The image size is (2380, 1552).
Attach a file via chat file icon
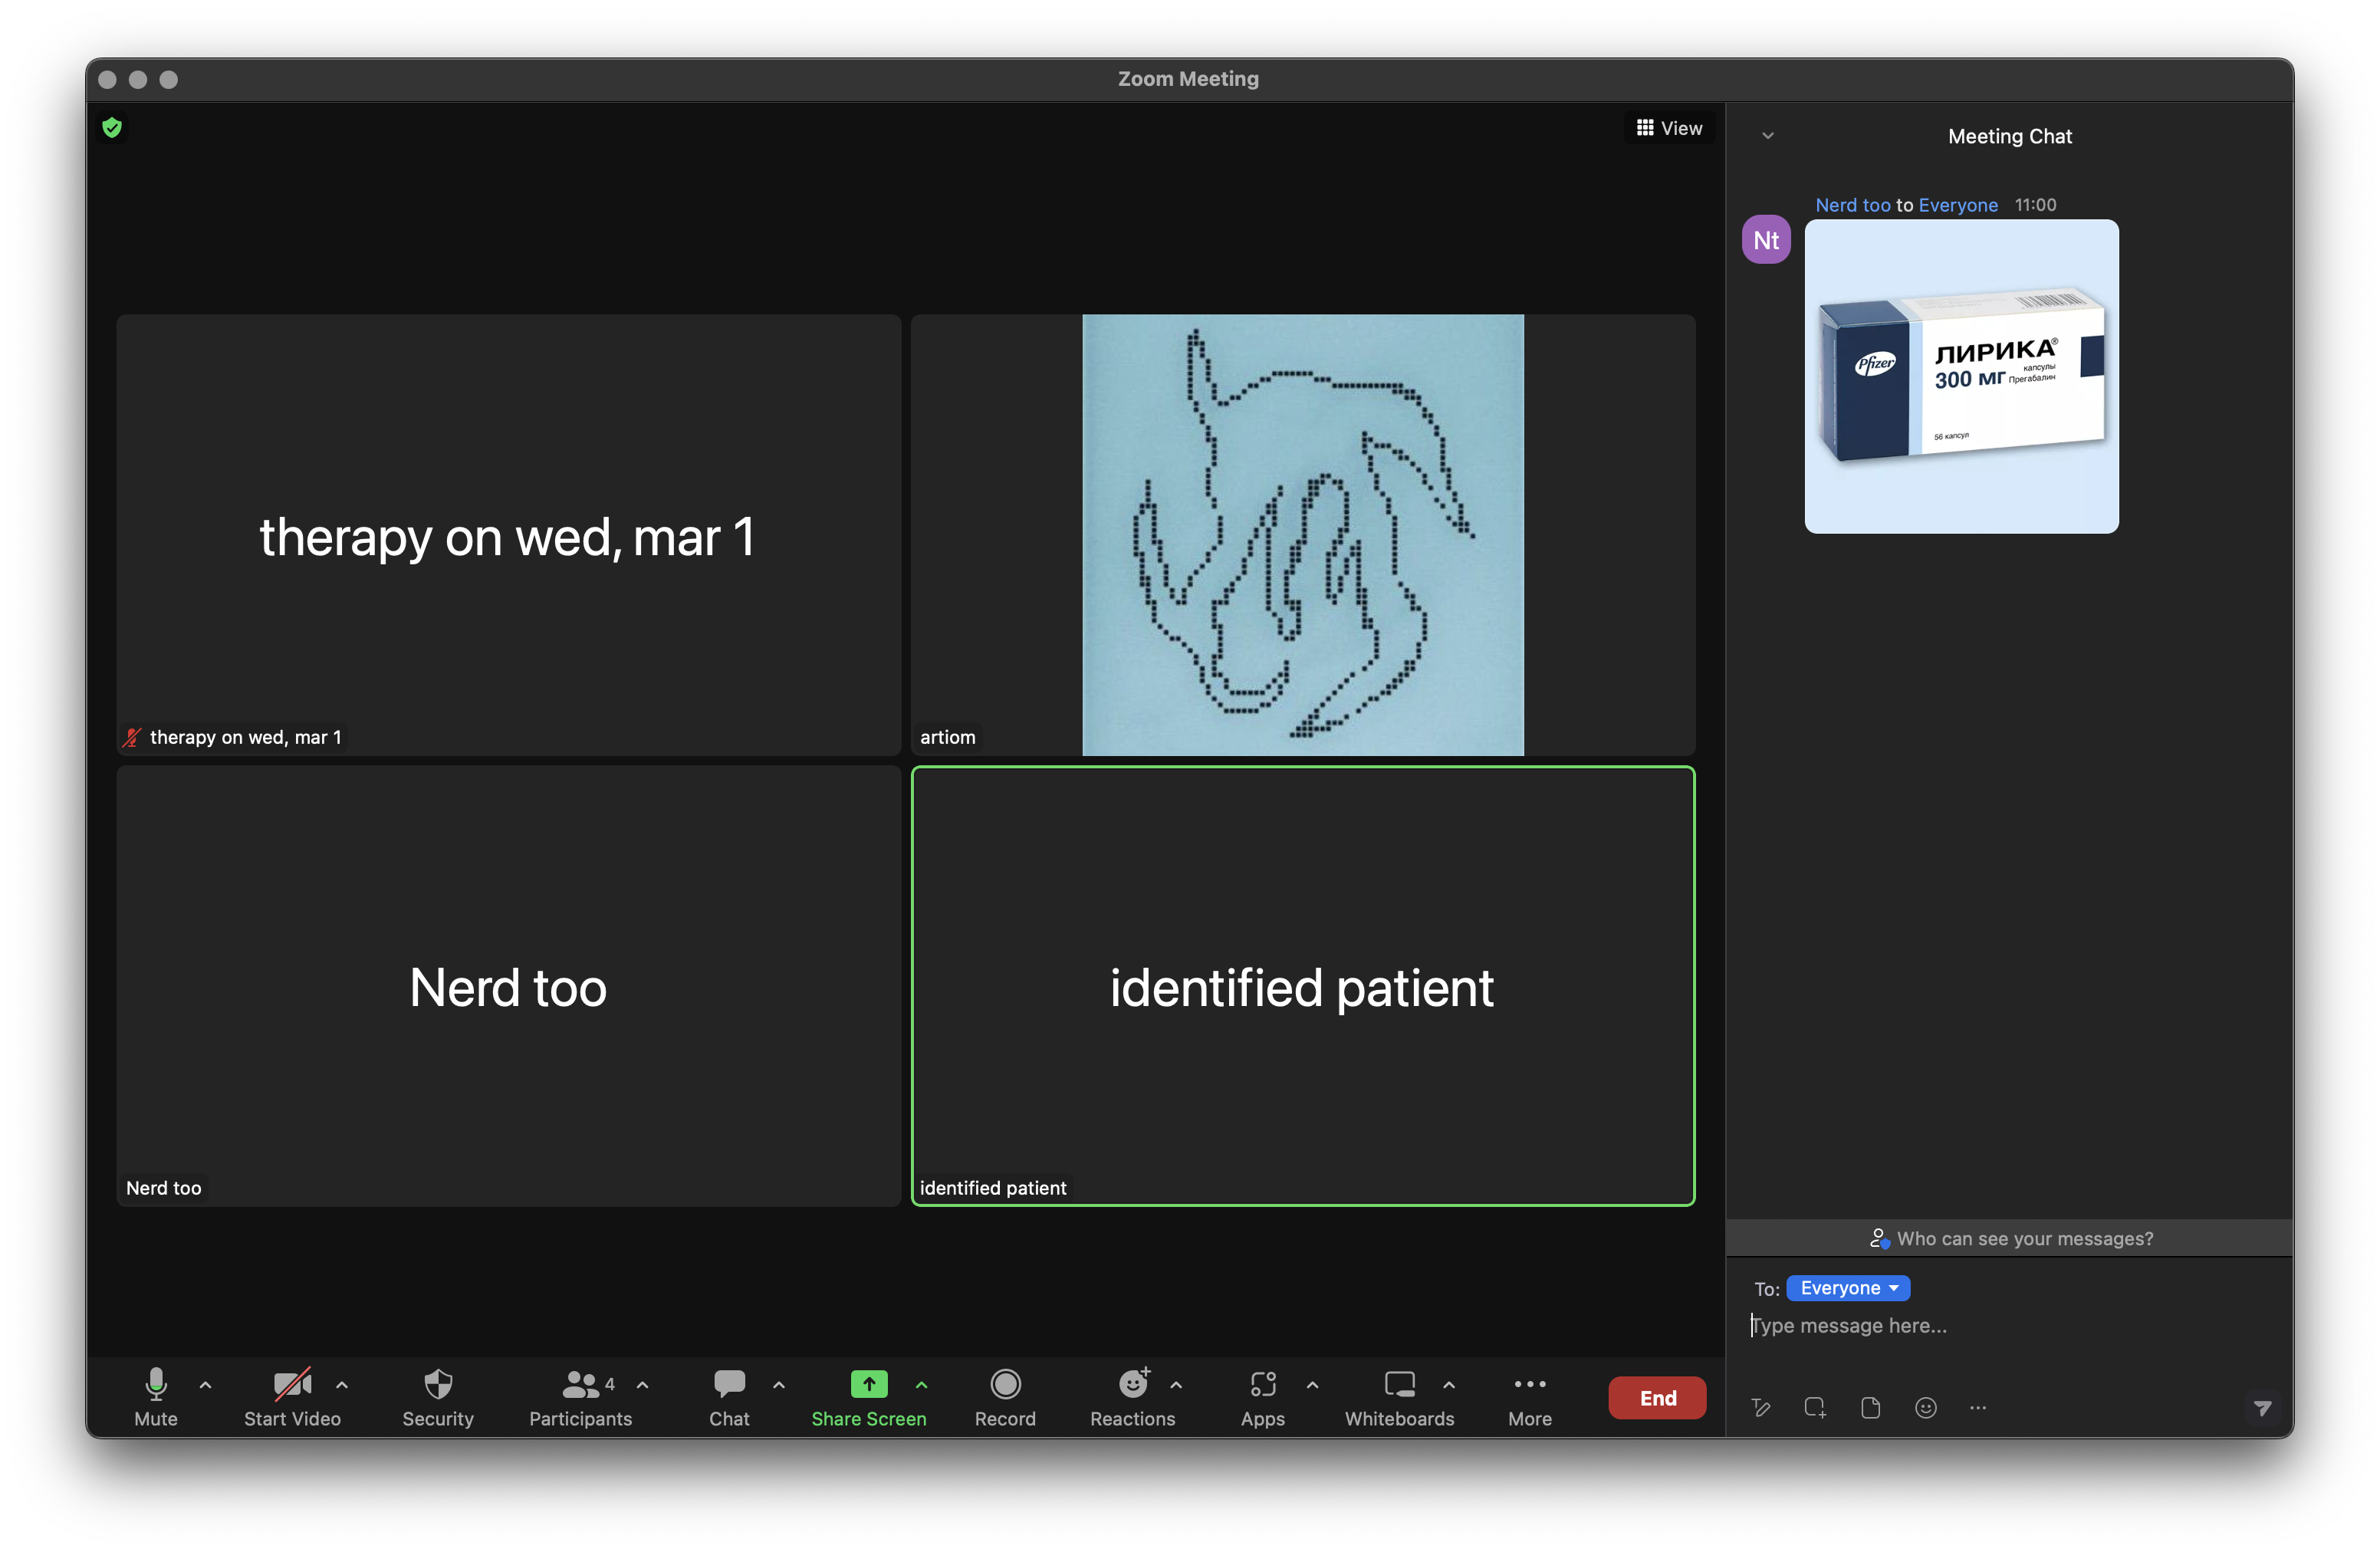click(x=1870, y=1408)
